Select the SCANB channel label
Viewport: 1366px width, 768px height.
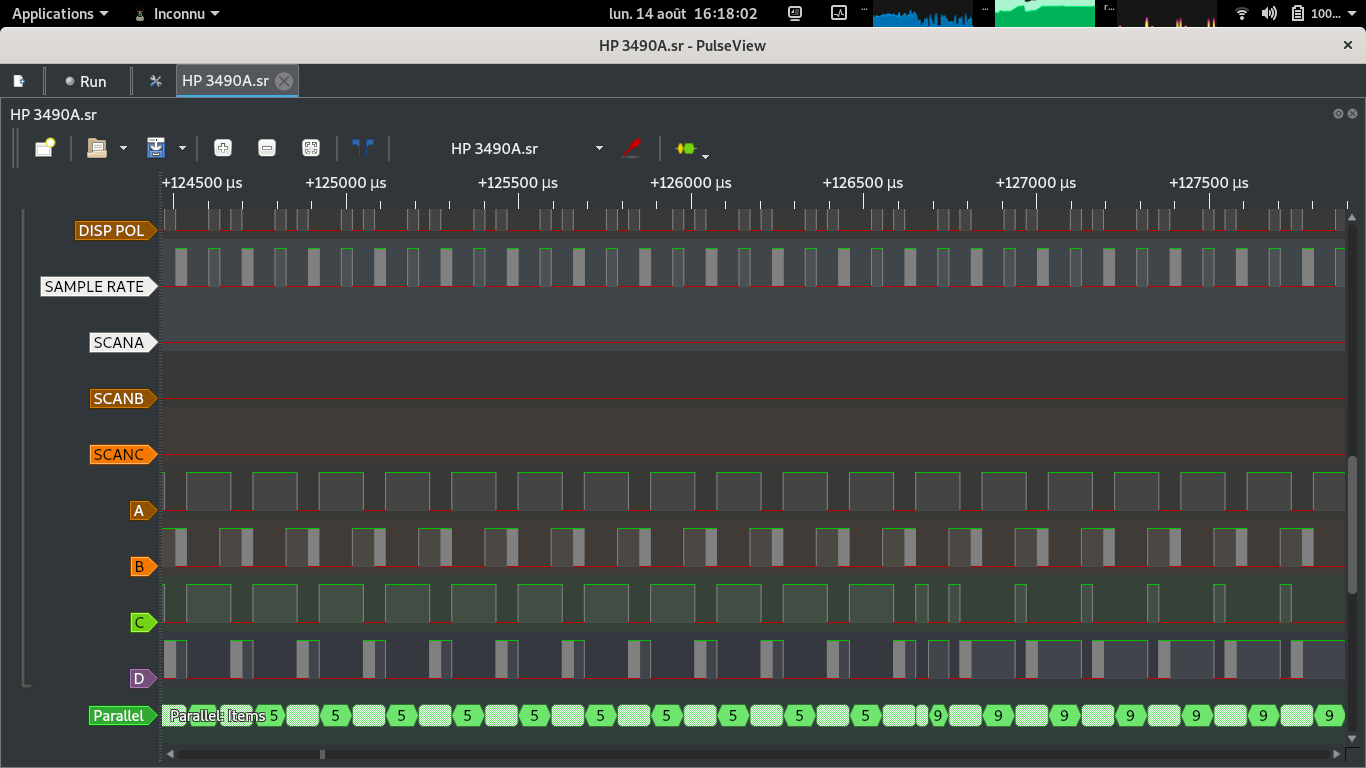point(124,399)
